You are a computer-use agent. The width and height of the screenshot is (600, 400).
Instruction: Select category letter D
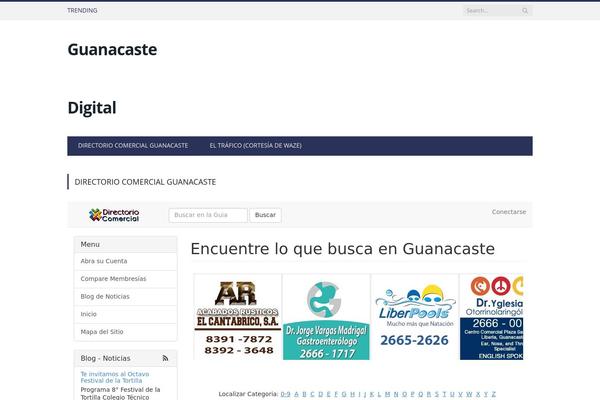click(321, 394)
